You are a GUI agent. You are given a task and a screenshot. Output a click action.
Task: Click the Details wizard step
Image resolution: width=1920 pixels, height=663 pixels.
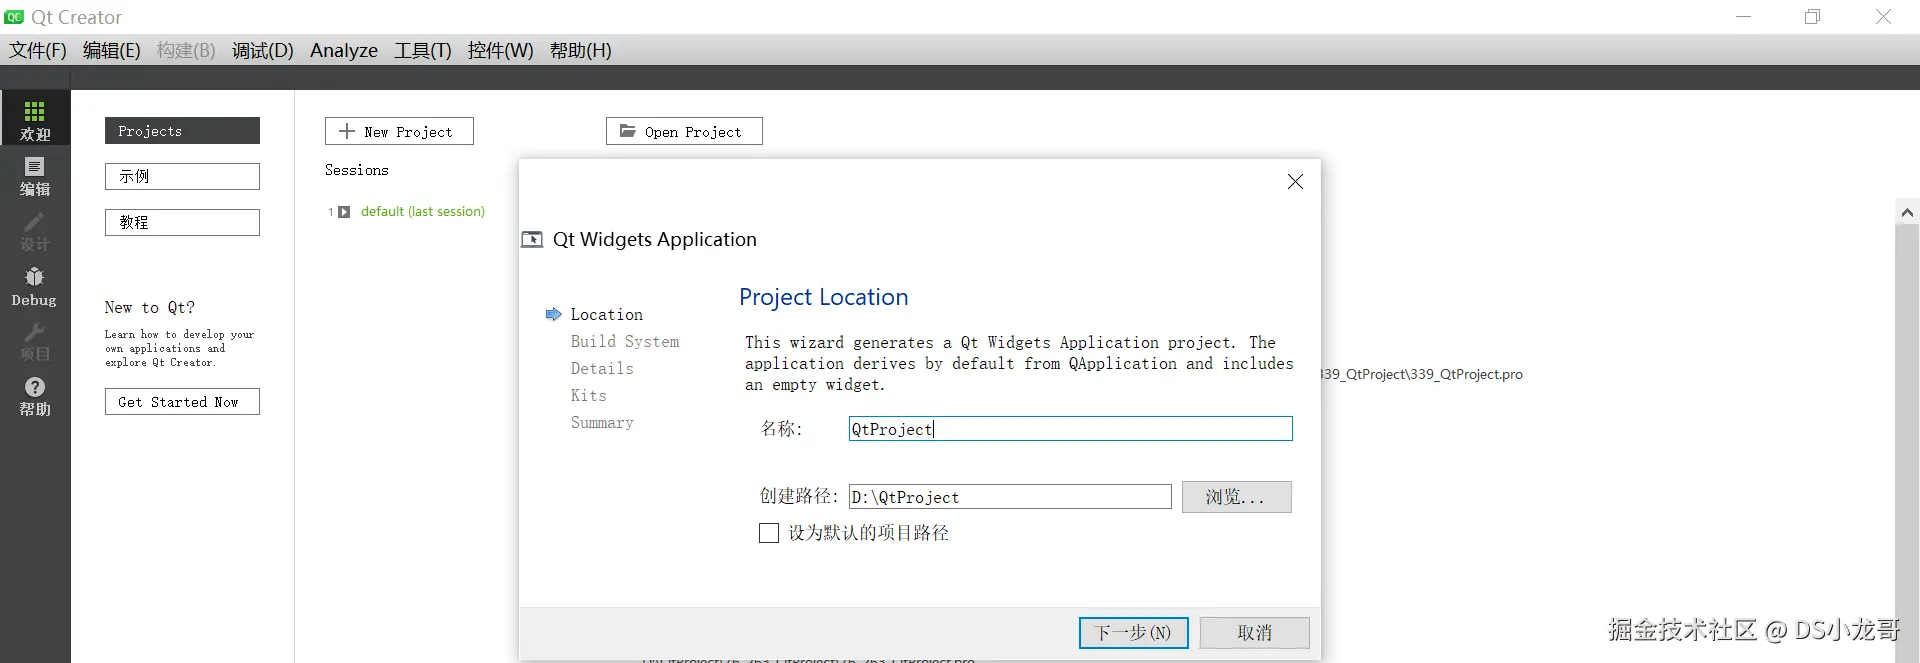pyautogui.click(x=602, y=369)
